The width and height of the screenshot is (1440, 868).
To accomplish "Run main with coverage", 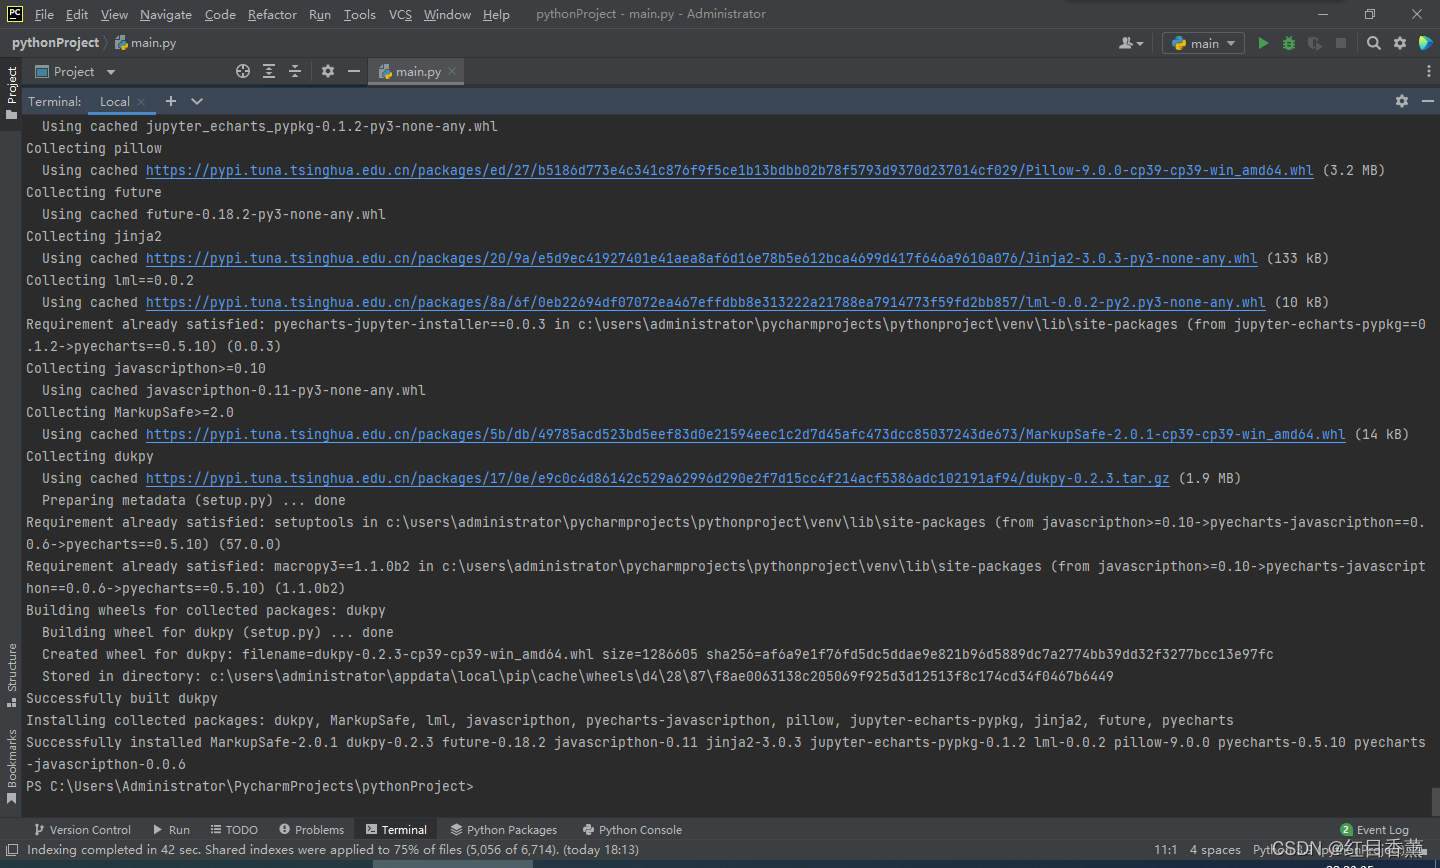I will 1315,43.
